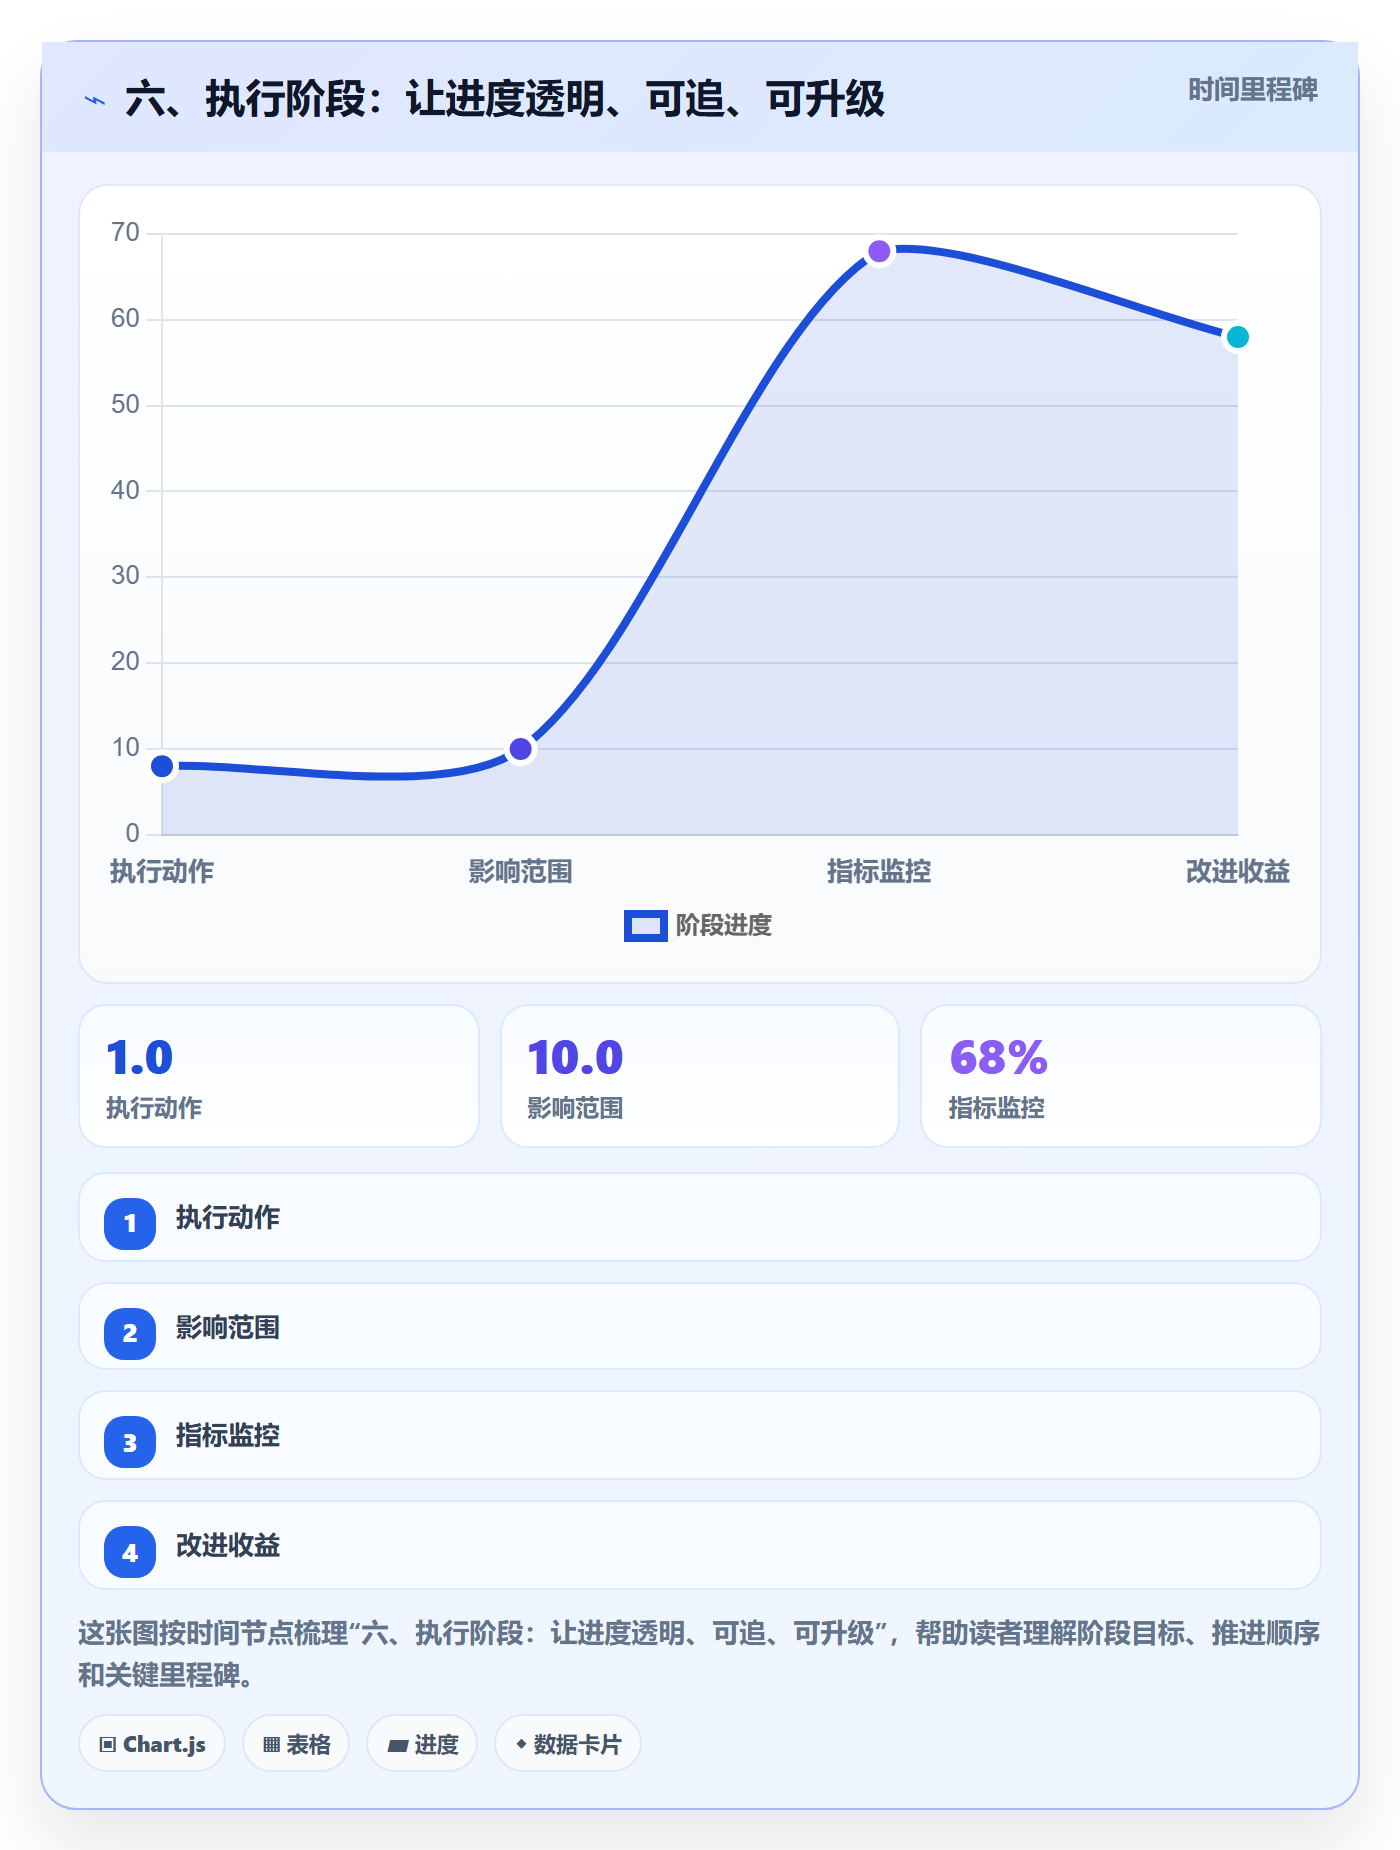The image size is (1400, 1850).
Task: Click the Chart.js tag chip
Action: coord(152,1744)
